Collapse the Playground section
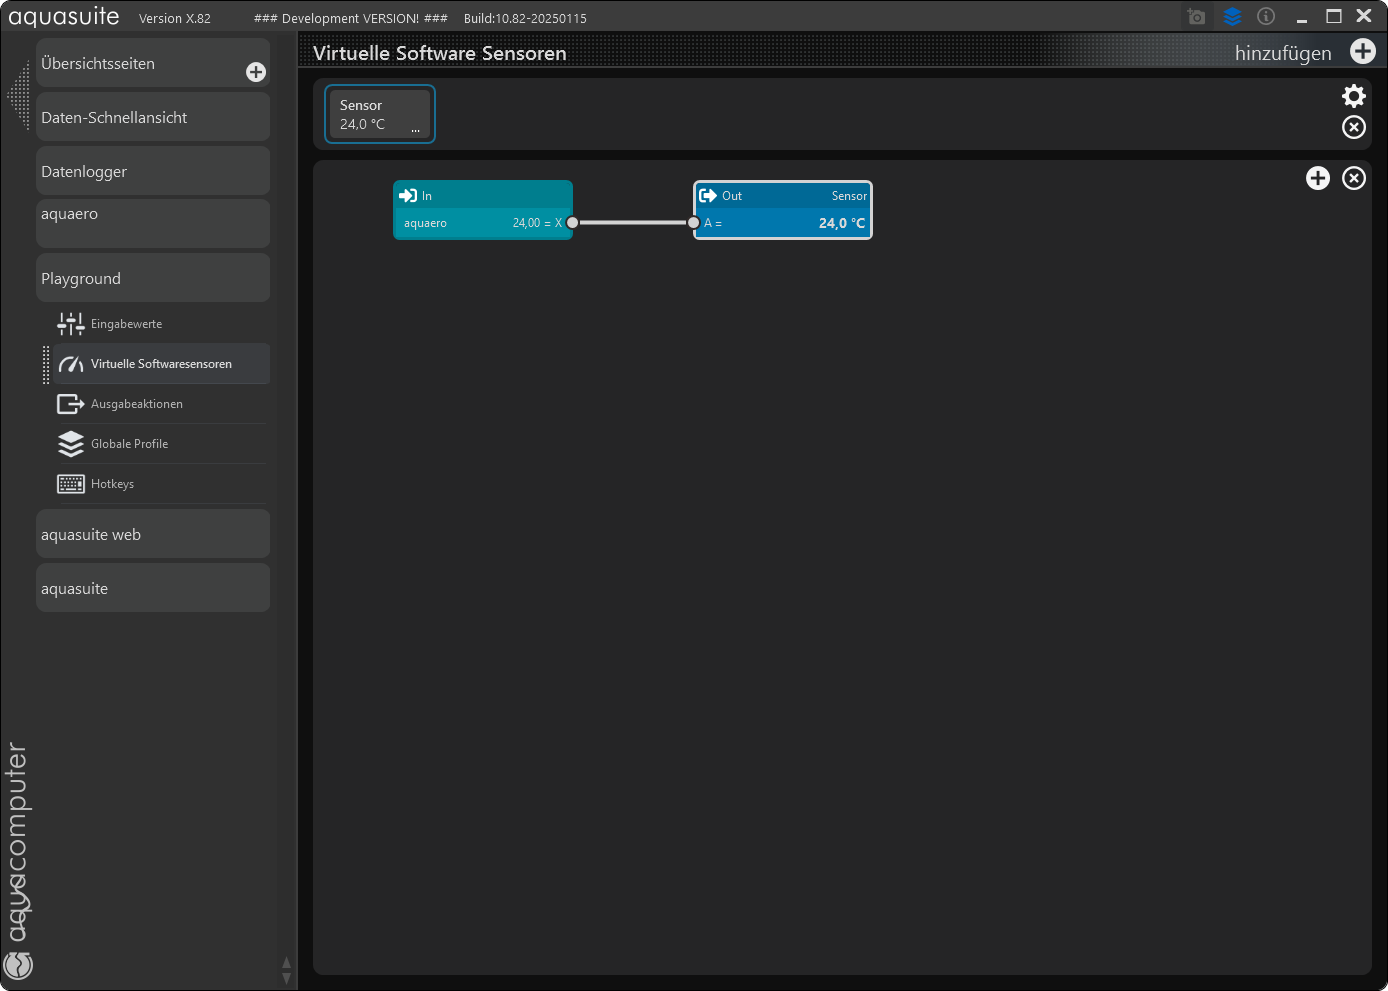This screenshot has width=1388, height=991. point(152,278)
